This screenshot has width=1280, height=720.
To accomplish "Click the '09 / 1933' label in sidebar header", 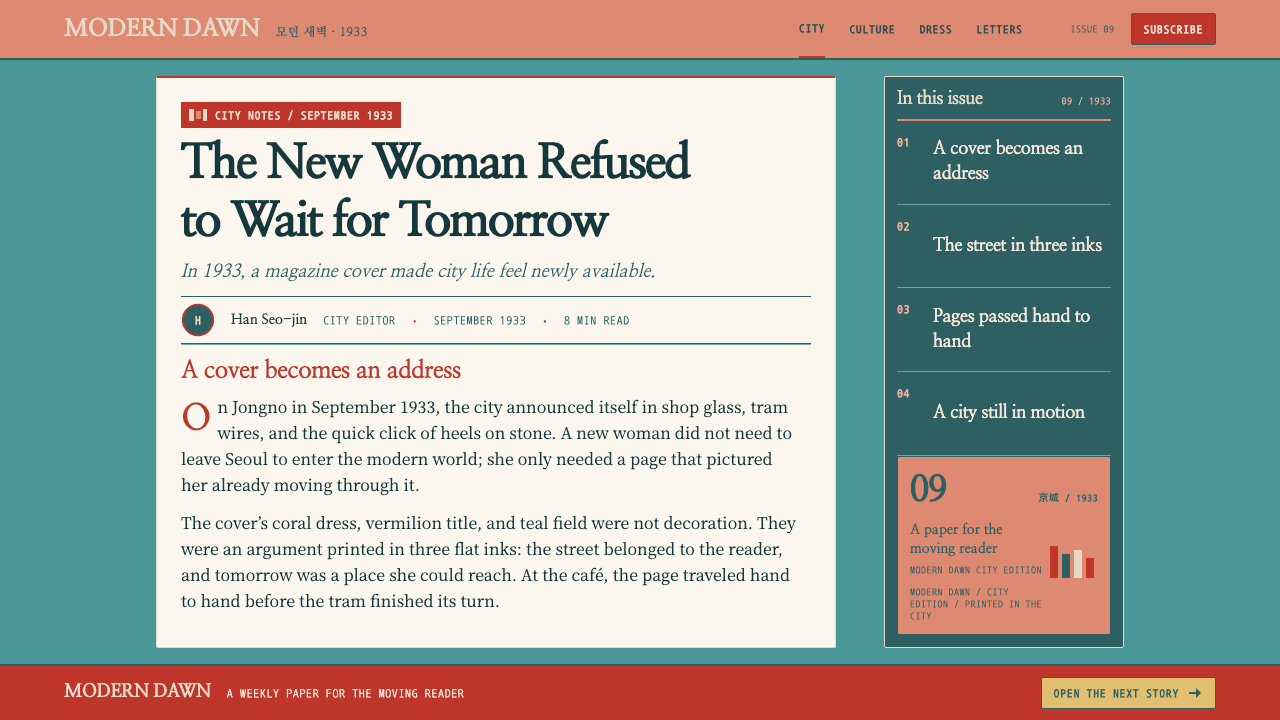I will point(1086,101).
